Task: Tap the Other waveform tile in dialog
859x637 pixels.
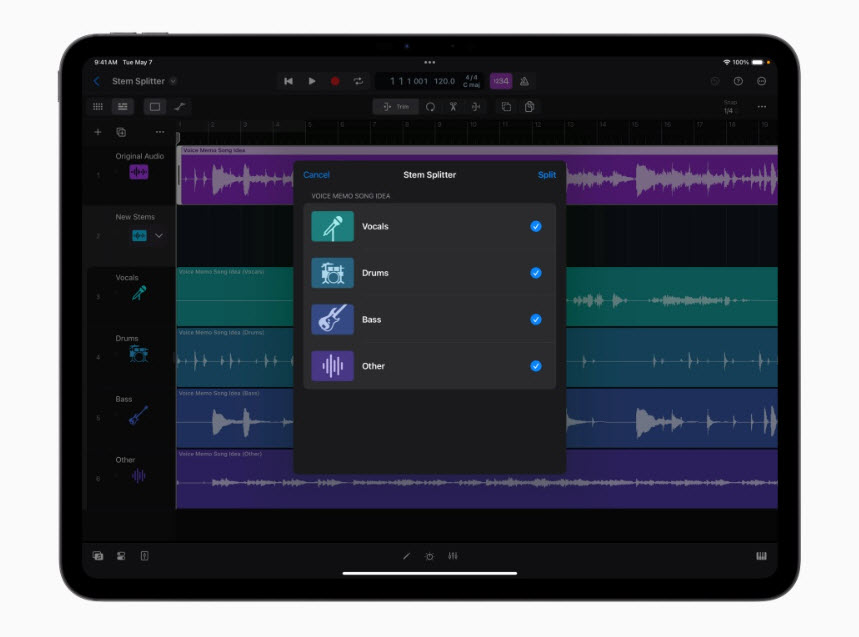Action: (x=333, y=366)
